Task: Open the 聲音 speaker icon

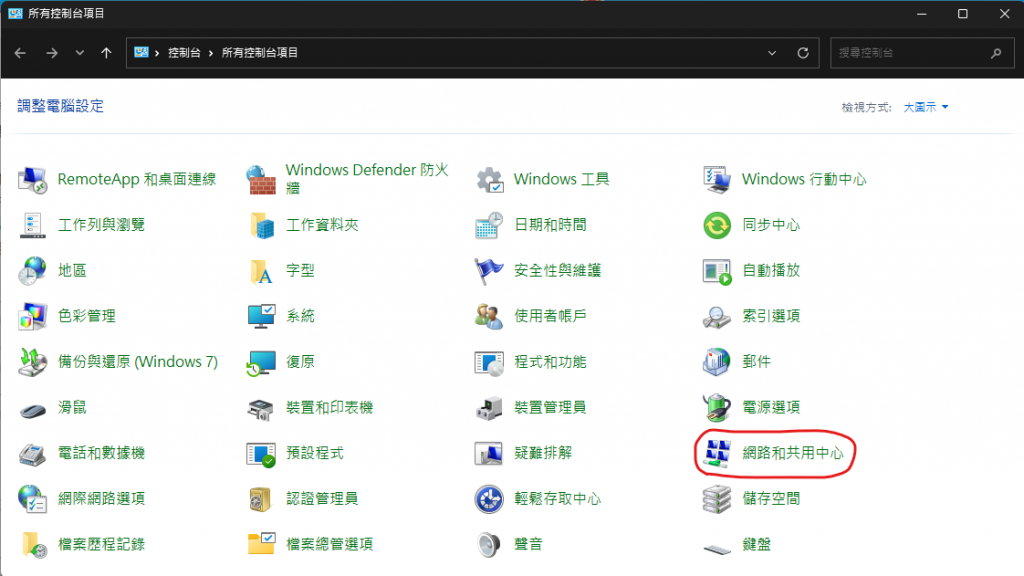Action: [489, 545]
